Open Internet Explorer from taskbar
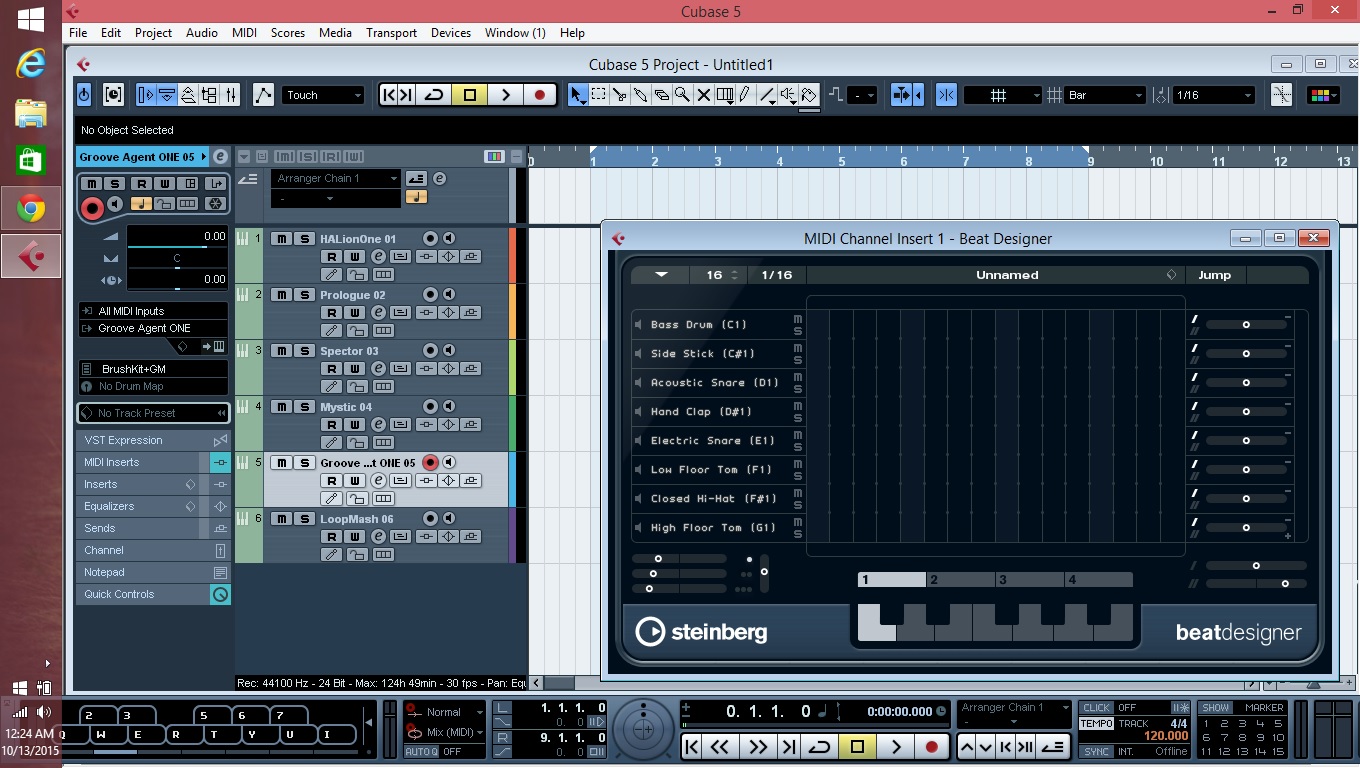The width and height of the screenshot is (1360, 768). tap(31, 64)
